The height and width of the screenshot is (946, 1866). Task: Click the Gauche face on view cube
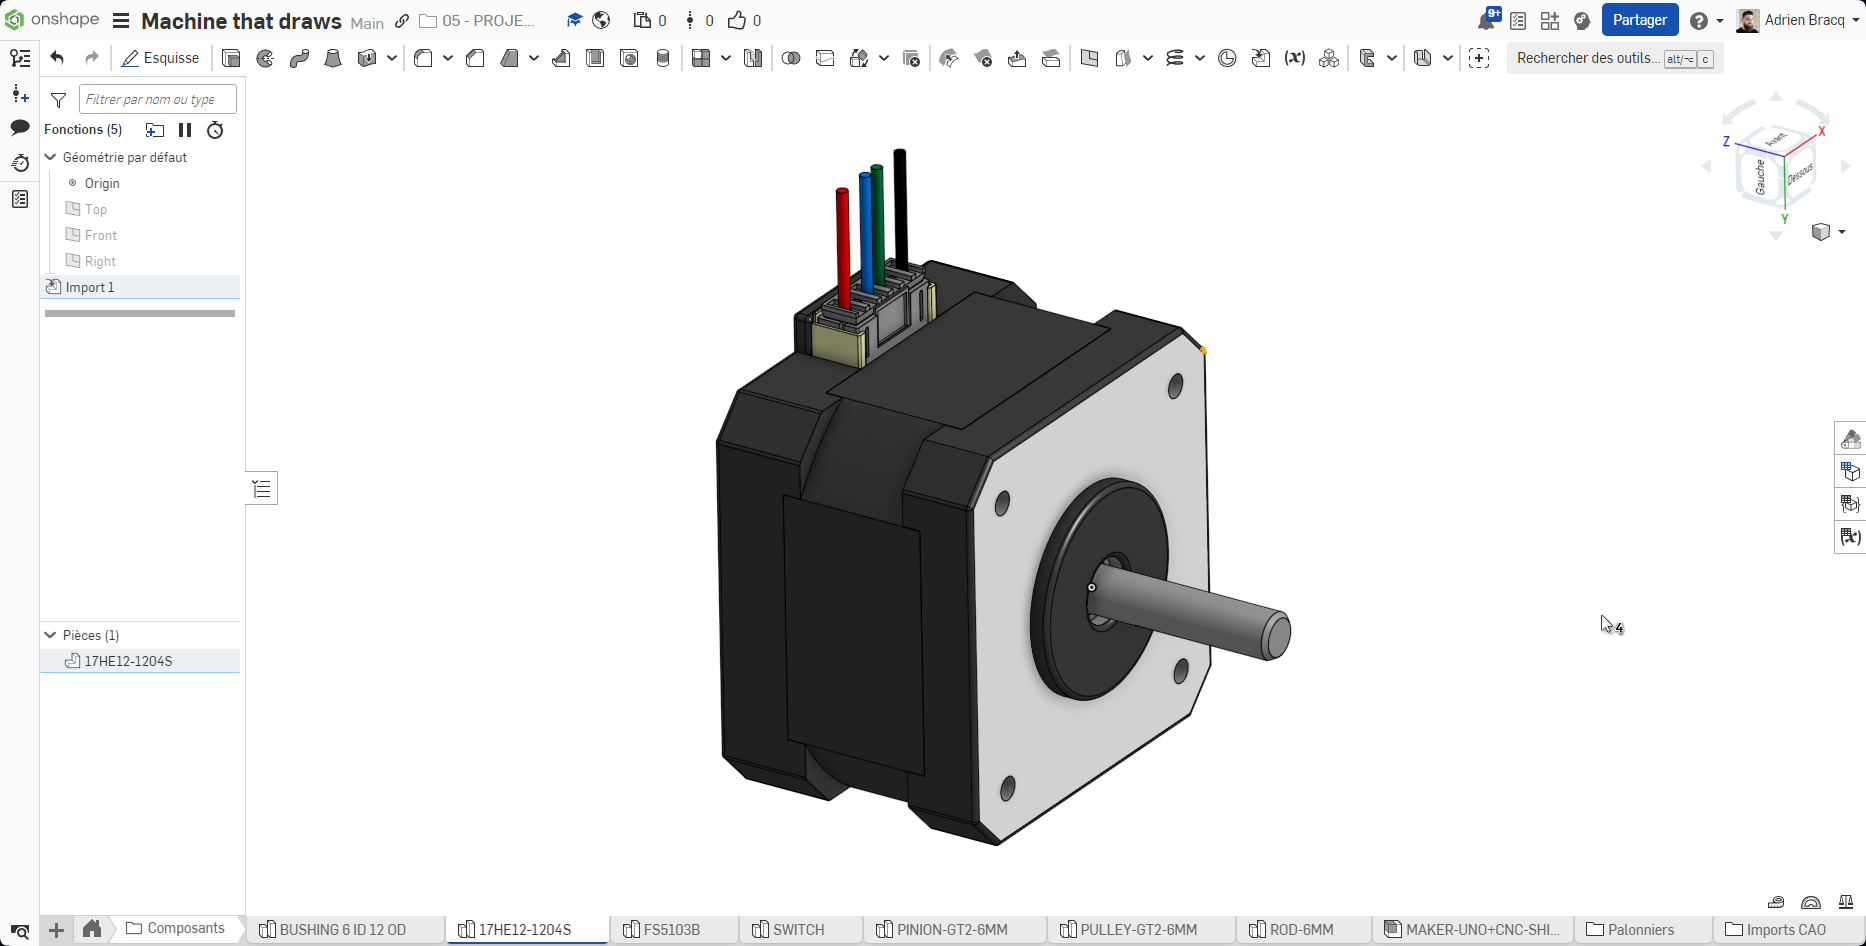(x=1760, y=177)
